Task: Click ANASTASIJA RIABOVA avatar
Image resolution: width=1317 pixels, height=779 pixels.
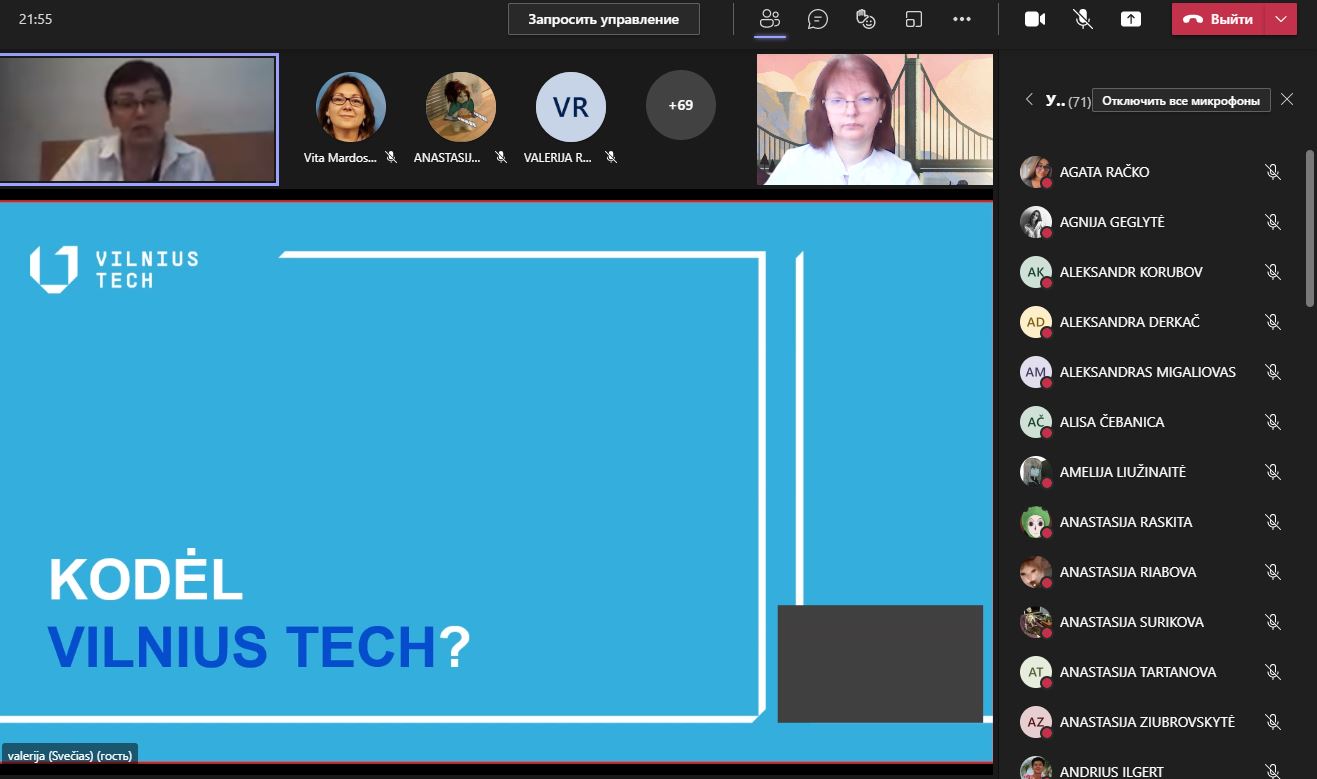Action: [x=1036, y=572]
